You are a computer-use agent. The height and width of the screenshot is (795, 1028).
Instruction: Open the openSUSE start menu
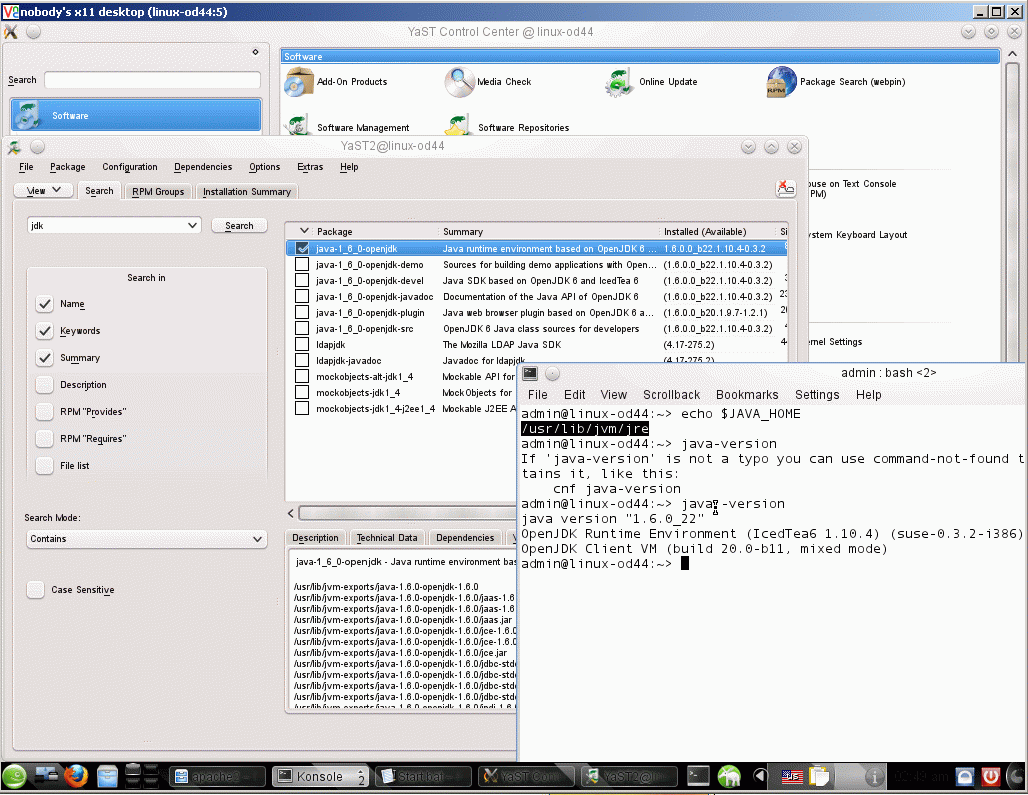point(14,777)
